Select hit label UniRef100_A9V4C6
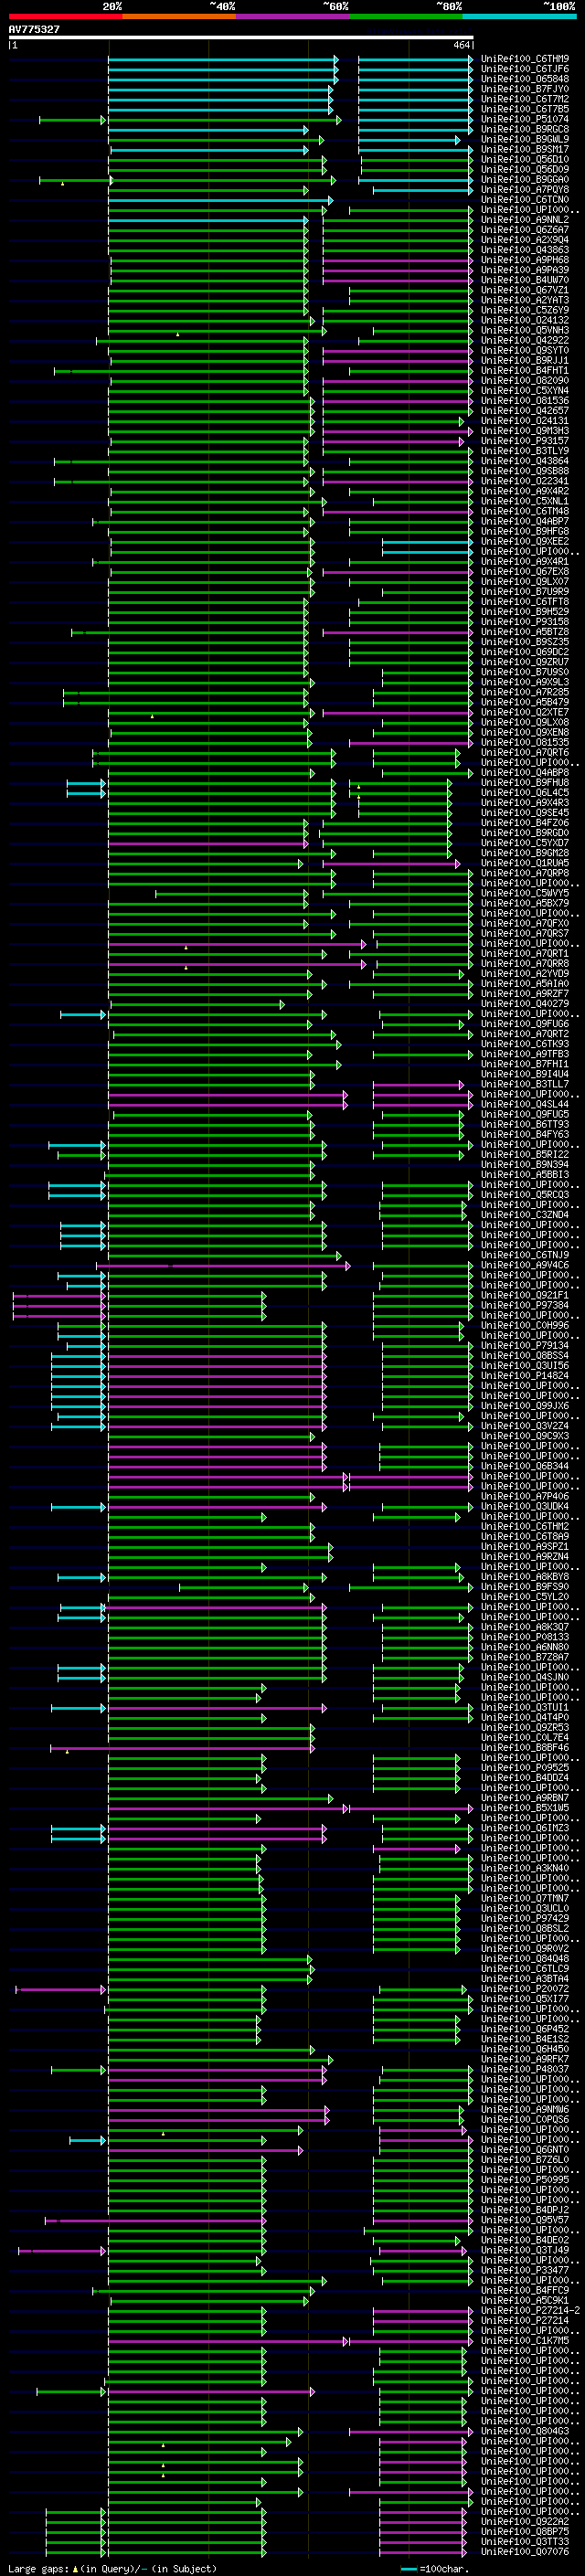 525,1265
